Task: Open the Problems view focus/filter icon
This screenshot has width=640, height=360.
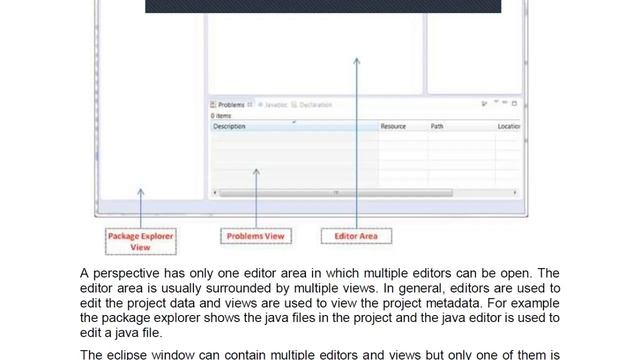Action: [484, 104]
